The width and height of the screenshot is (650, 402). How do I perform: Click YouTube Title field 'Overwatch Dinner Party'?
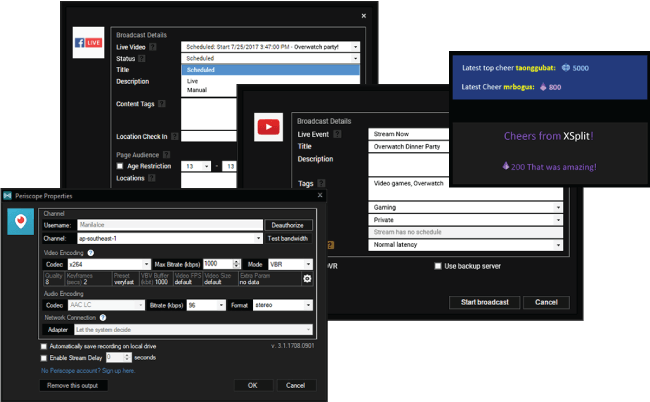pyautogui.click(x=409, y=146)
